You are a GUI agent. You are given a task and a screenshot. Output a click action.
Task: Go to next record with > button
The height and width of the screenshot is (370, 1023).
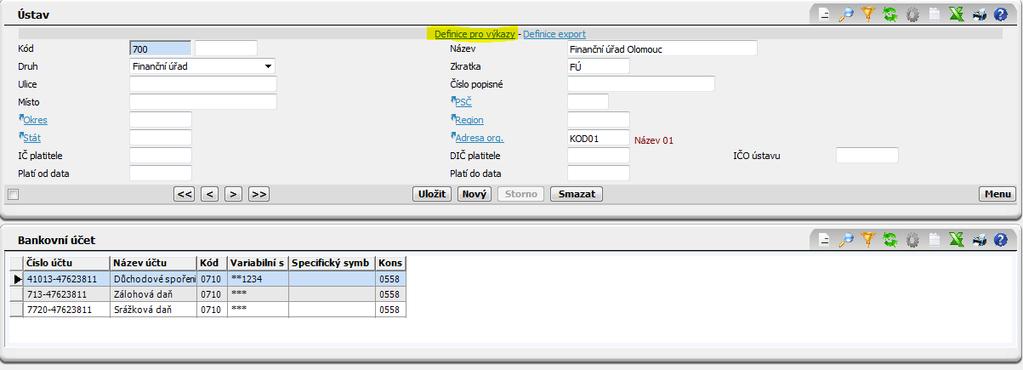[234, 194]
